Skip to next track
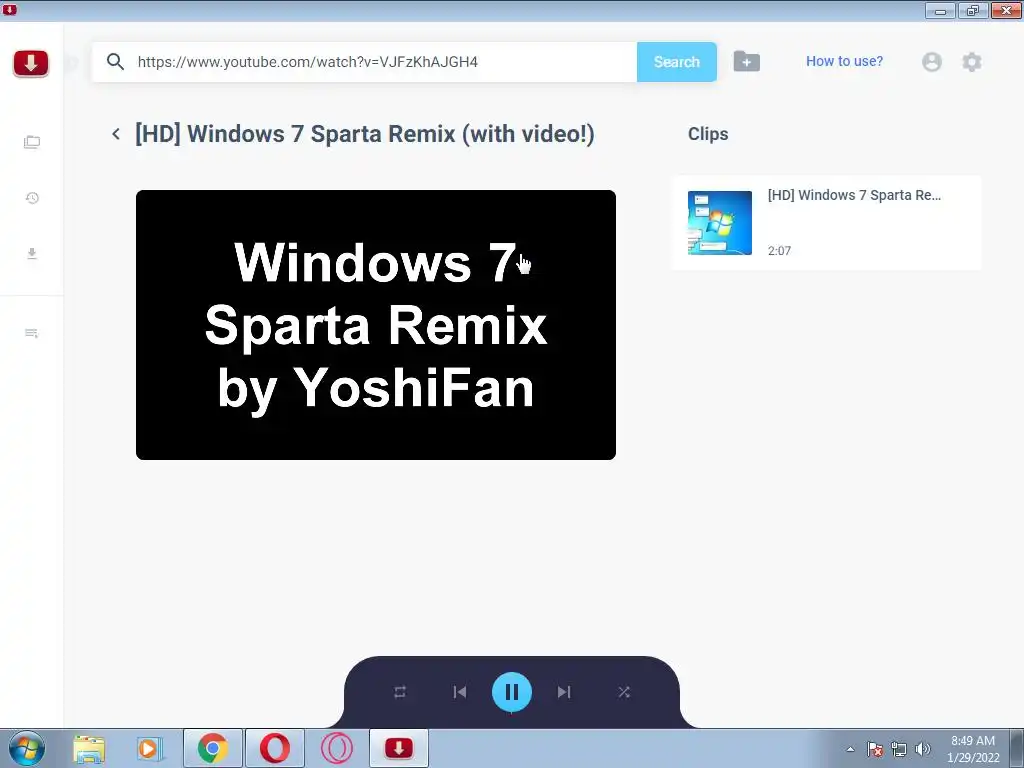The image size is (1024, 768). click(x=564, y=692)
